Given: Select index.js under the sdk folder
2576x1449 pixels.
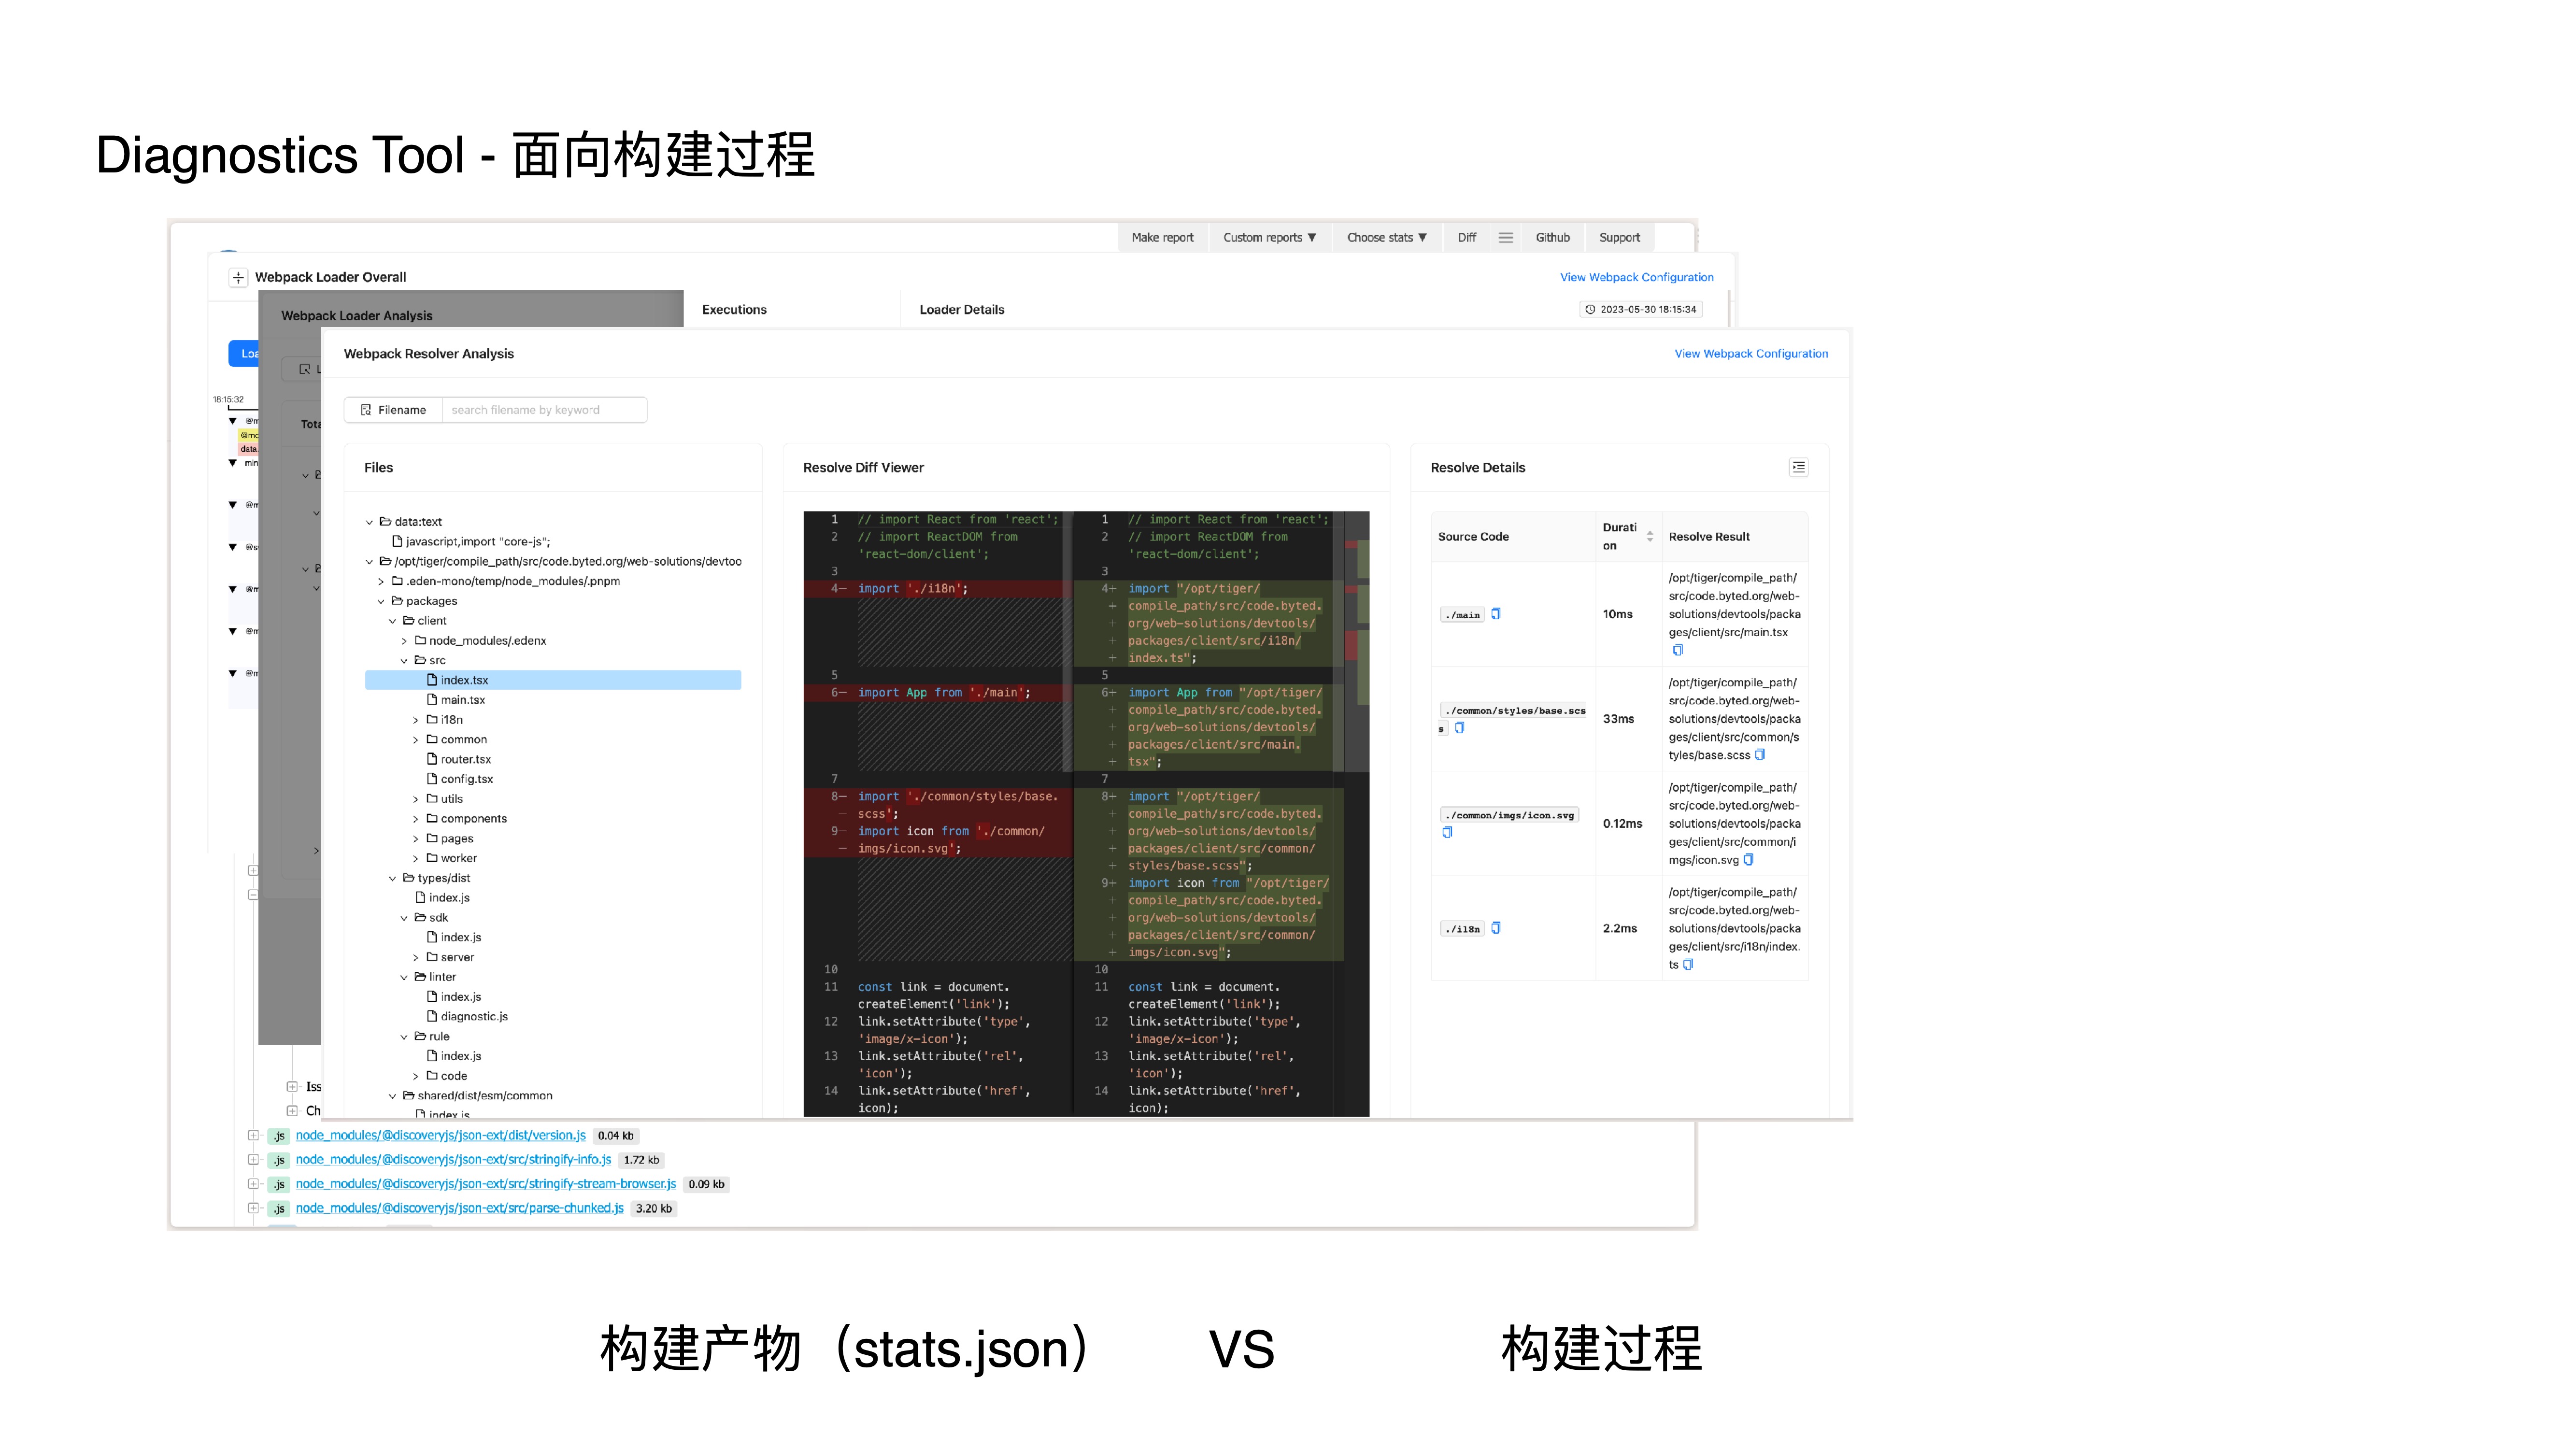Looking at the screenshot, I should click(x=454, y=937).
